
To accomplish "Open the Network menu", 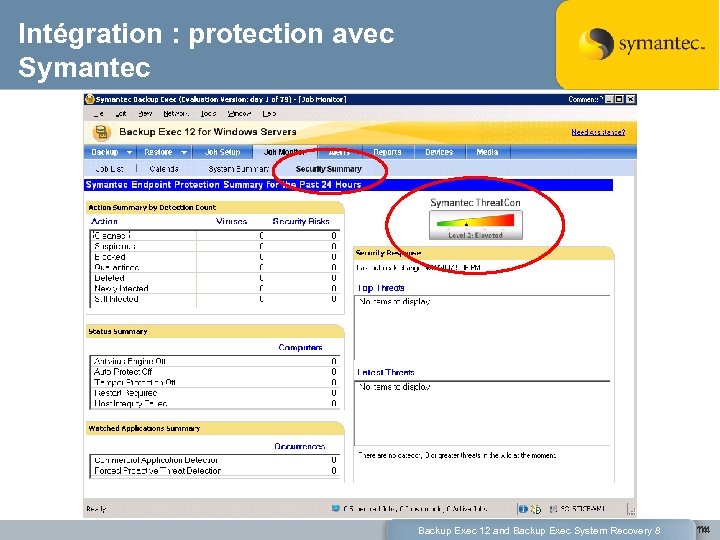I will [176, 114].
